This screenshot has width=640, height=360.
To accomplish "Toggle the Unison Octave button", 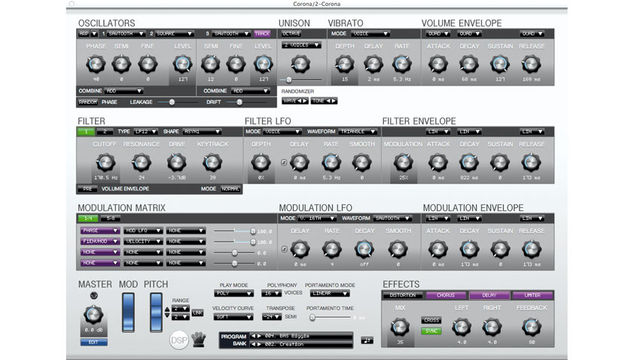I will [291, 33].
